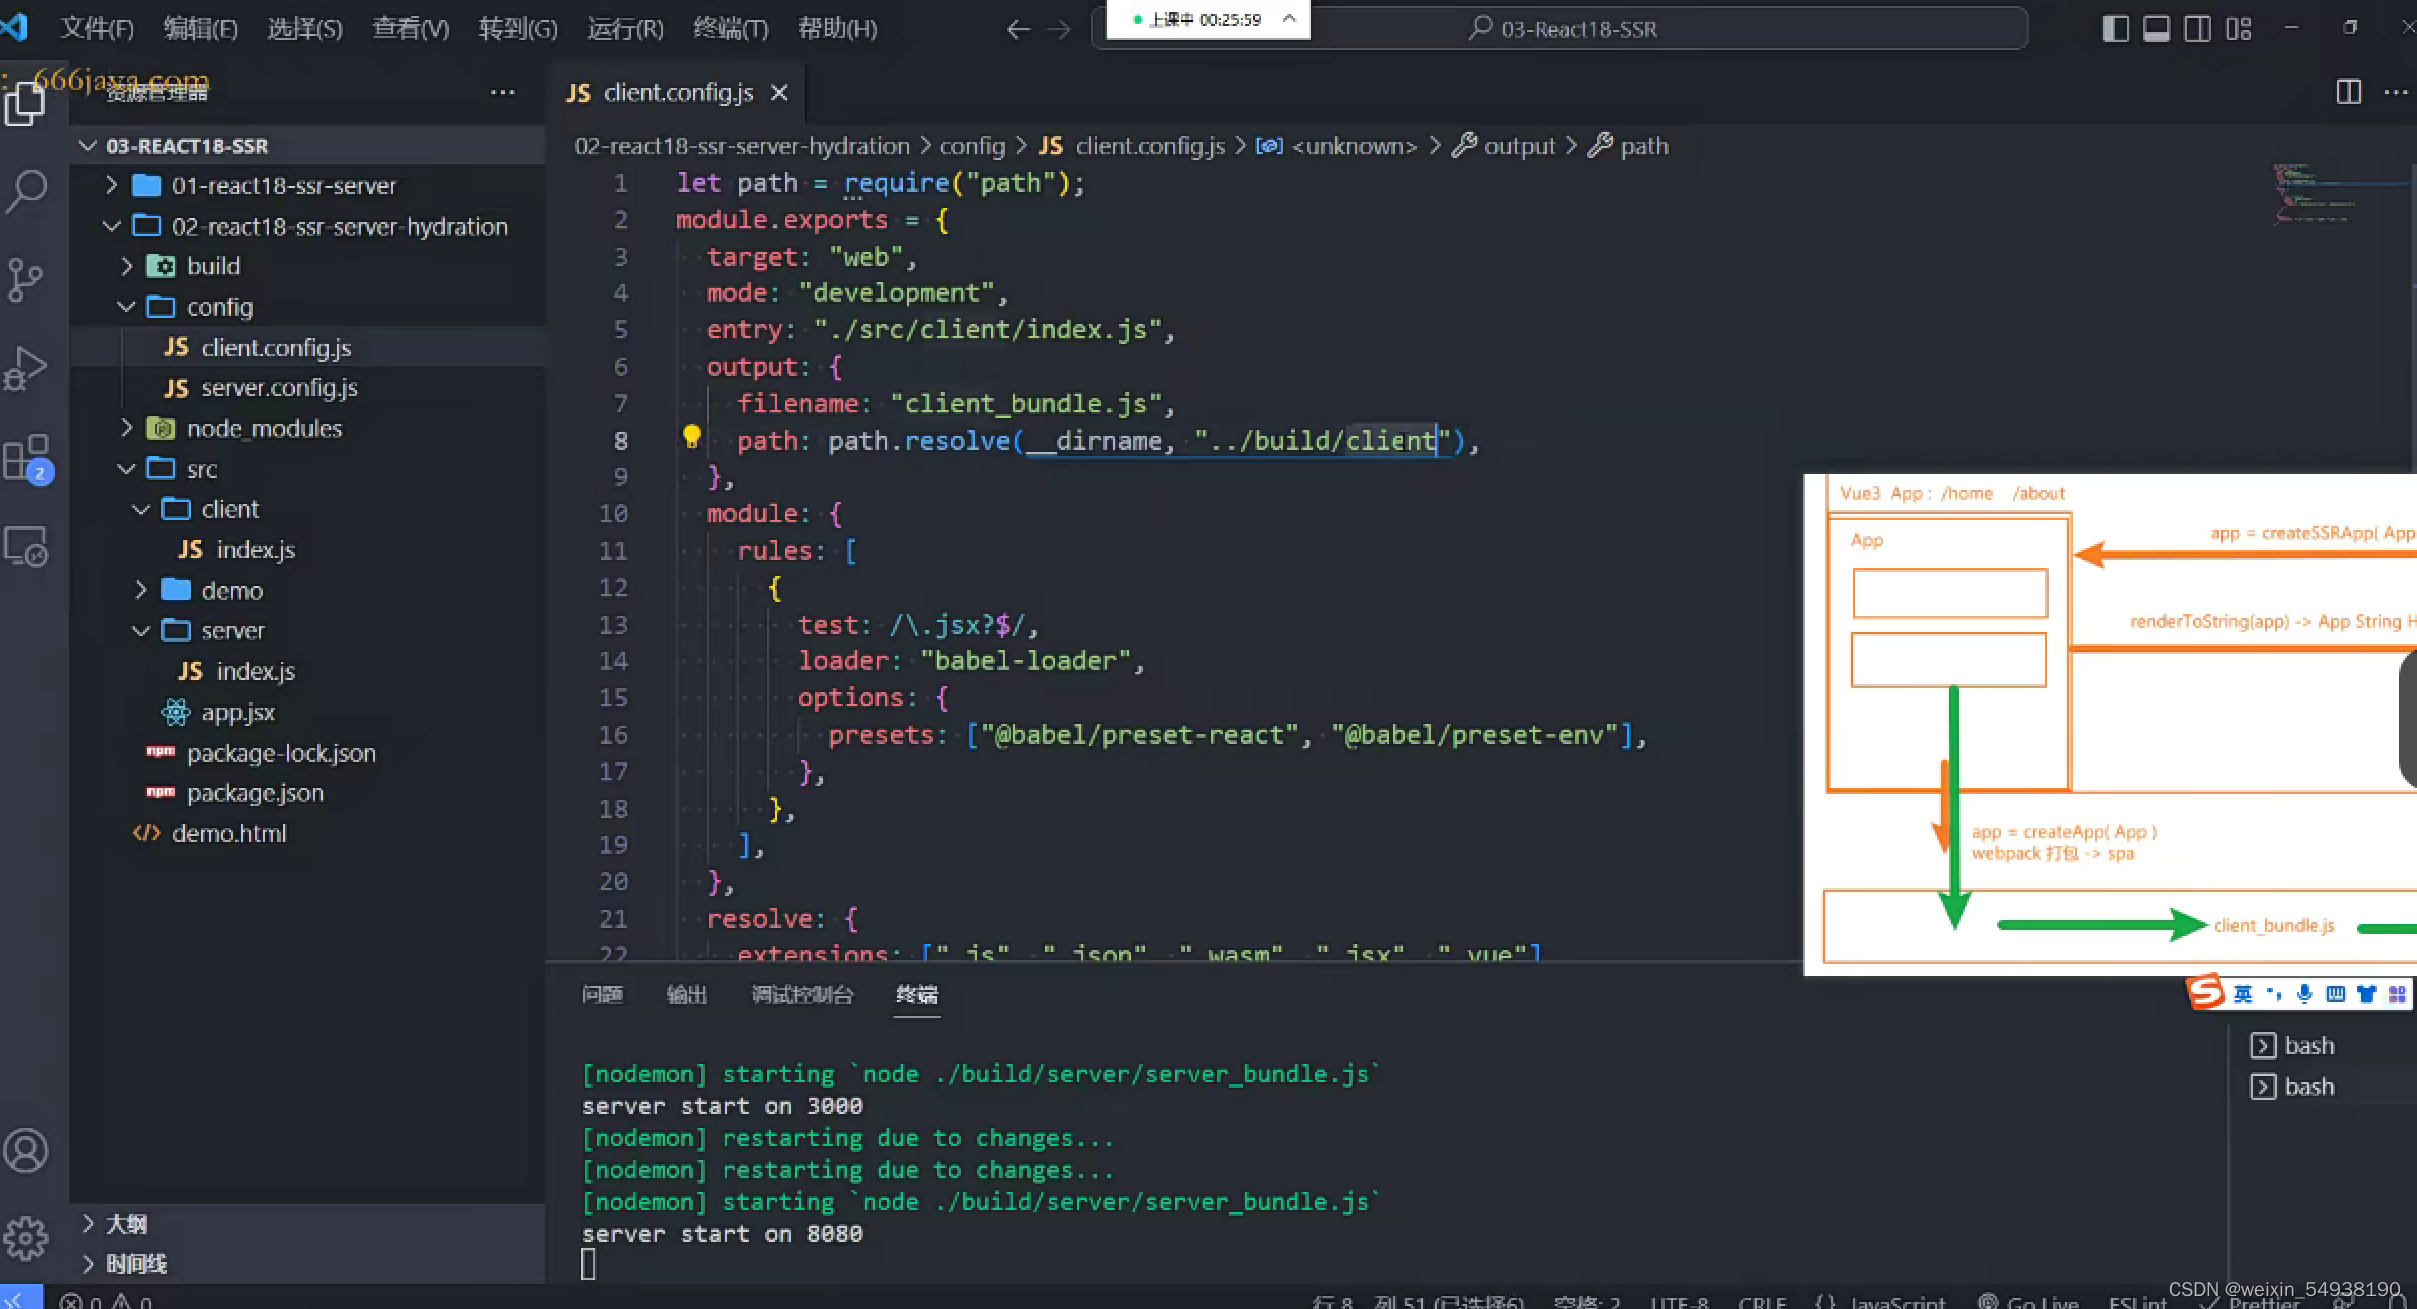The image size is (2417, 1309).
Task: Click the Accounts icon
Action: tap(26, 1151)
